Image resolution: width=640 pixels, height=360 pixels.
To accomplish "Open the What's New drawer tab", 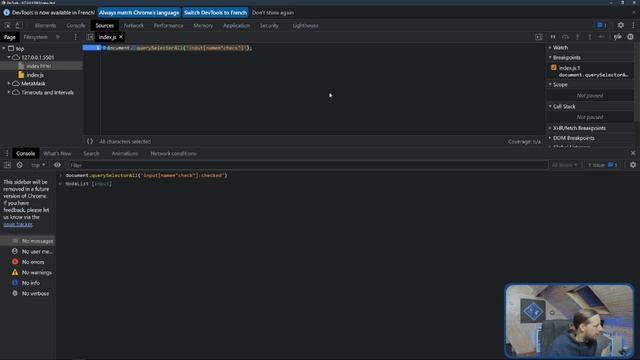I will (57, 153).
